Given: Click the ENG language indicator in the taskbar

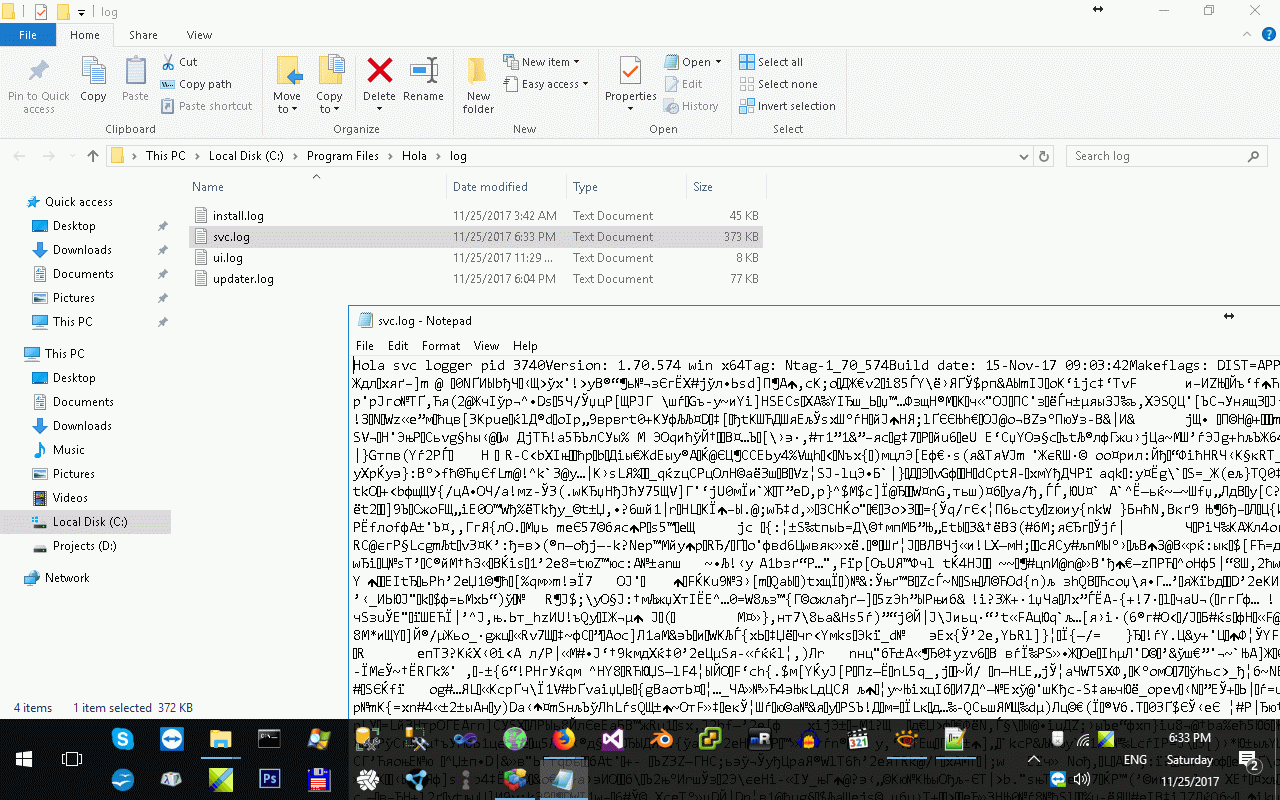Looking at the screenshot, I should tap(1135, 760).
